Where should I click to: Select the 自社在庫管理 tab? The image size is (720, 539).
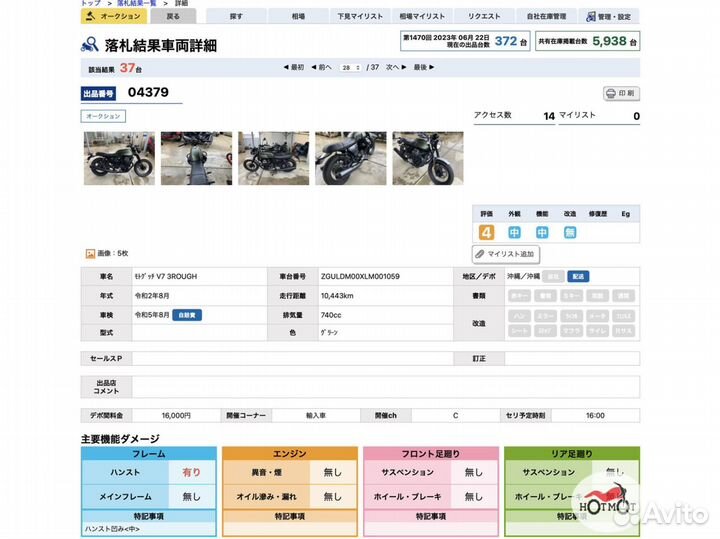tap(546, 17)
